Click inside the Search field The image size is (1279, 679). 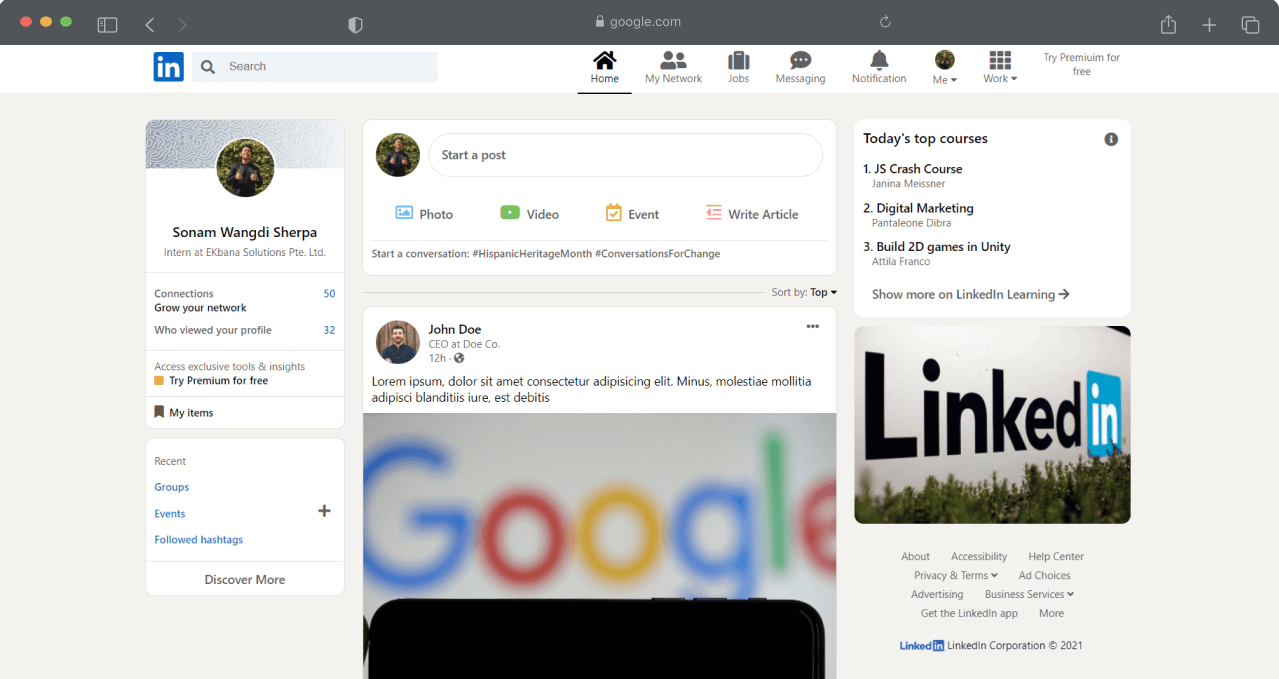315,67
